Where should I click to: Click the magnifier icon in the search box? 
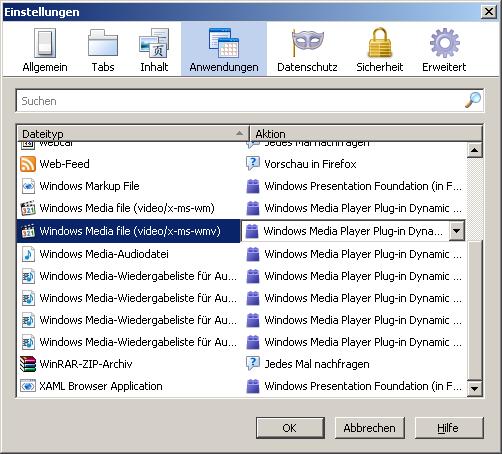pos(473,100)
